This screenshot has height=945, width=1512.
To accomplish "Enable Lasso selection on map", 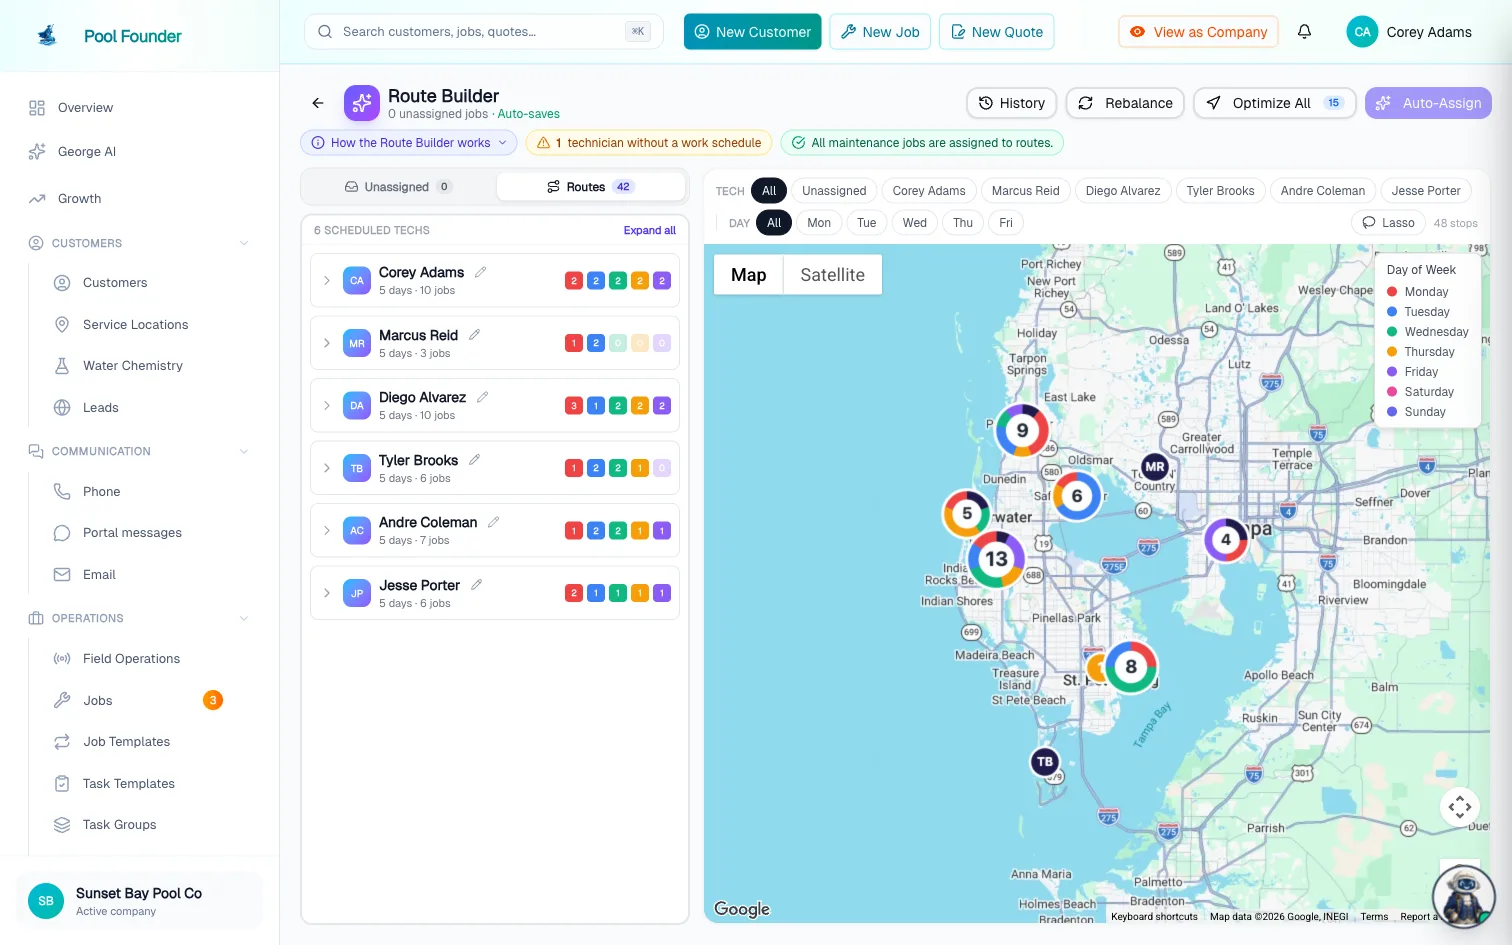I will click(x=1388, y=223).
